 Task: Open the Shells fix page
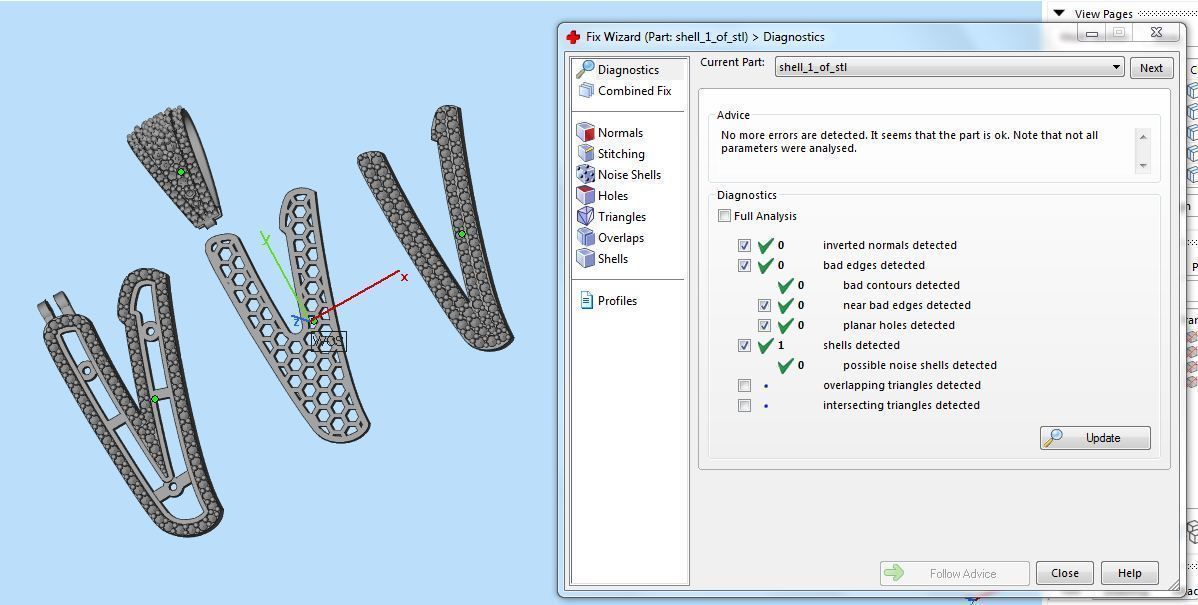(x=613, y=258)
